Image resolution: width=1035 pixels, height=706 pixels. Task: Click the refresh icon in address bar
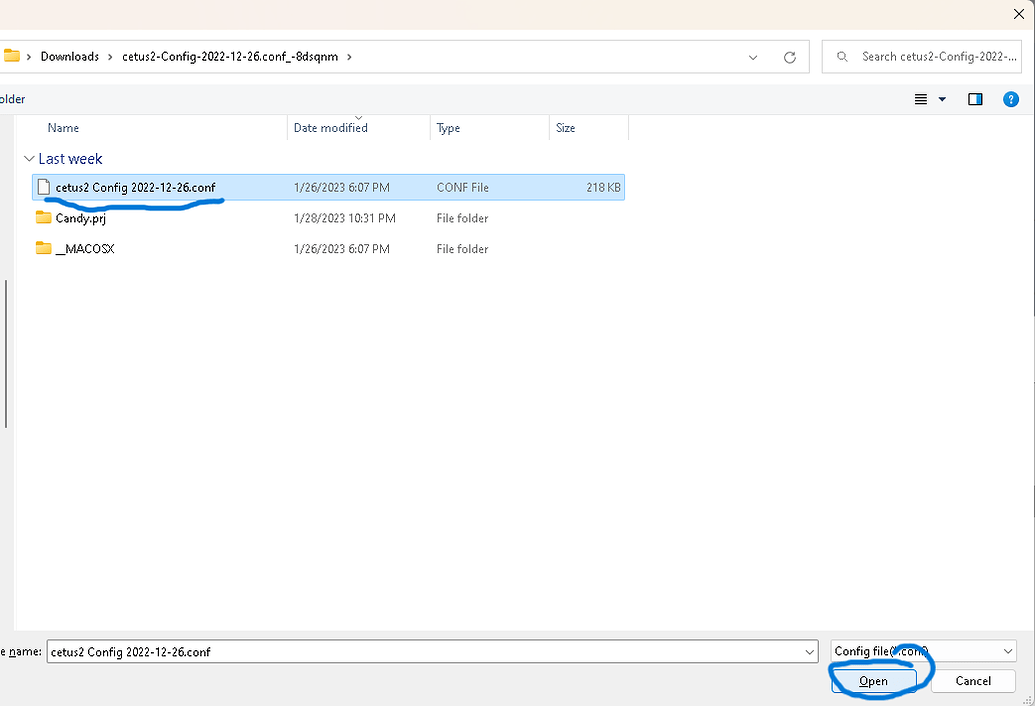pyautogui.click(x=789, y=57)
